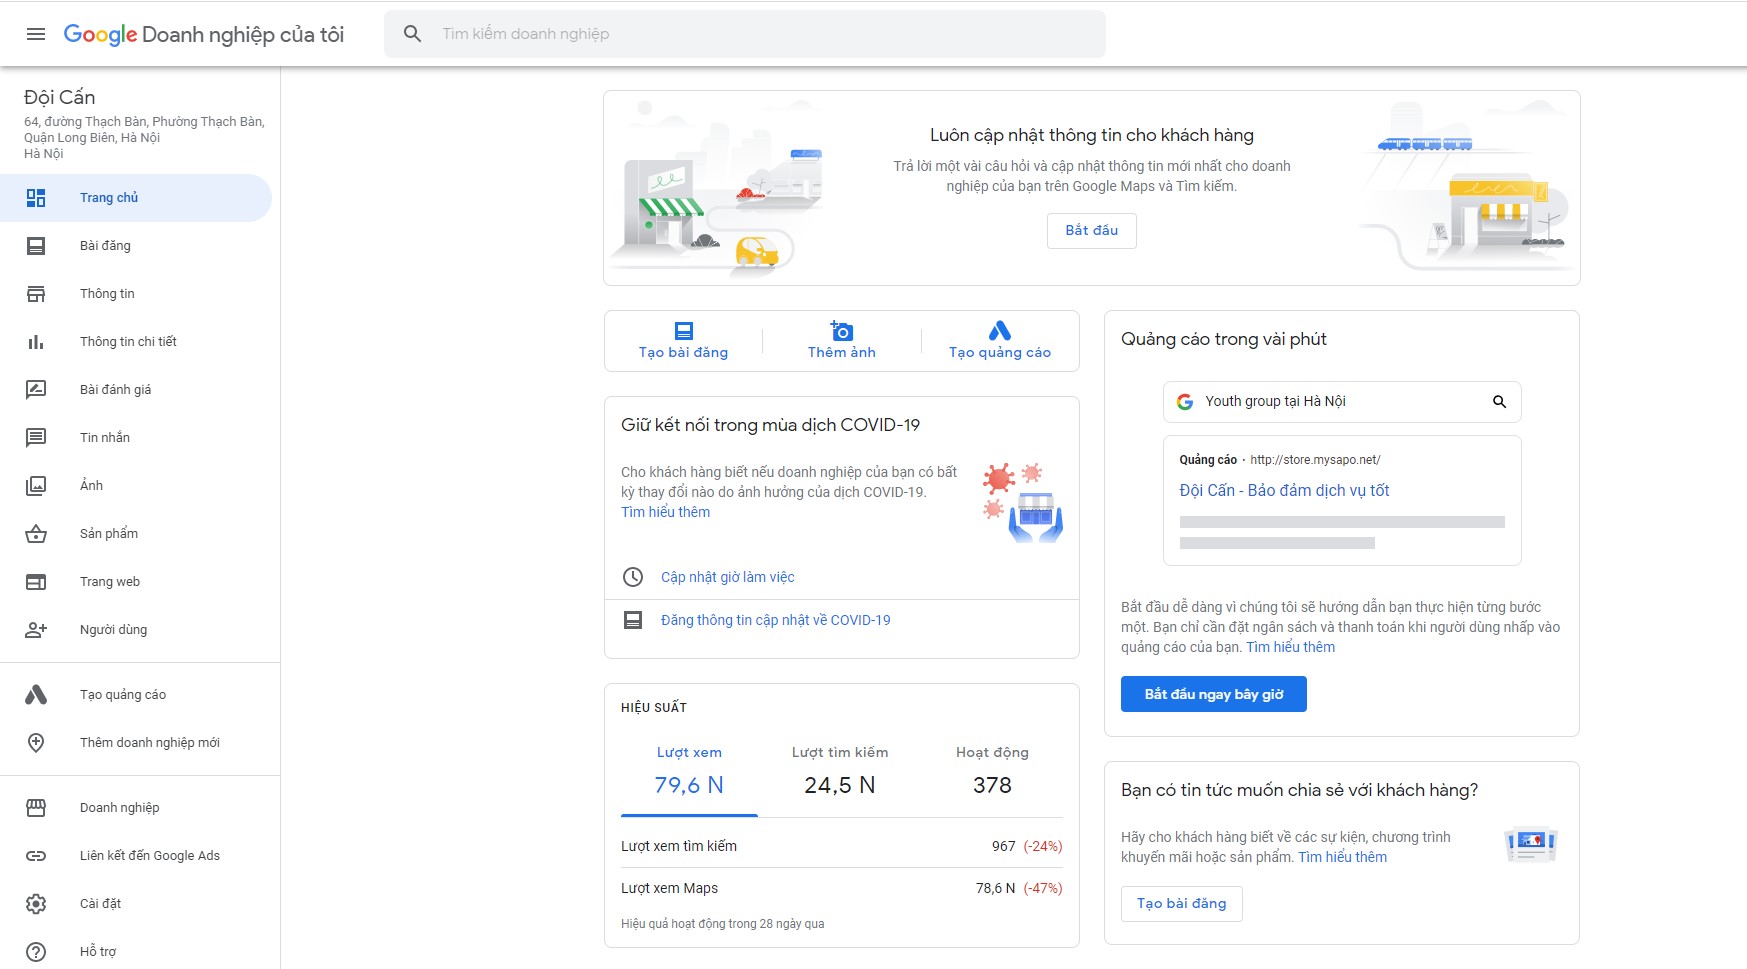Viewport: 1747px width, 969px height.
Task: Click Đăng thông tin cập nhật về COVID-19 link
Action: [775, 620]
